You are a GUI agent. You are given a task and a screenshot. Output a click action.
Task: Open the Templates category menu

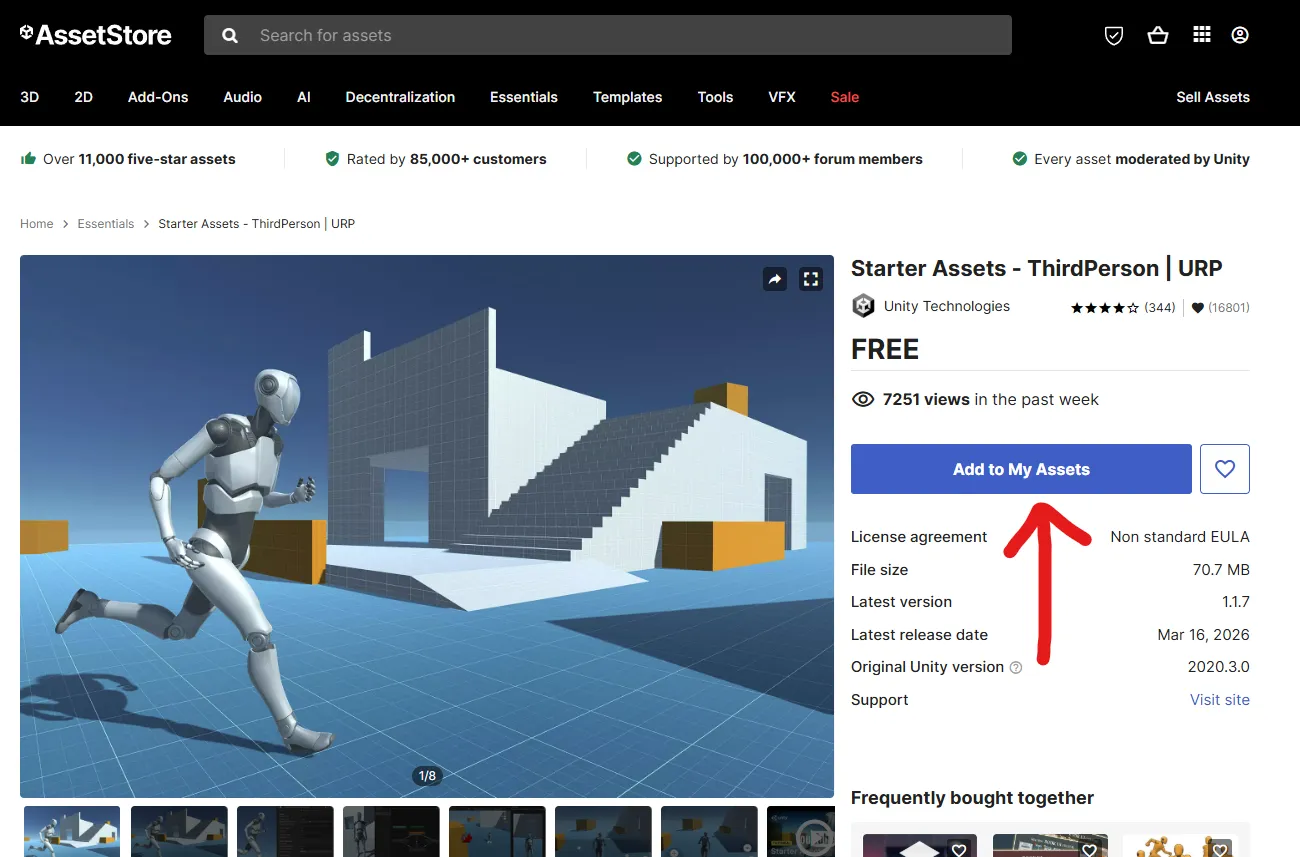coord(627,97)
